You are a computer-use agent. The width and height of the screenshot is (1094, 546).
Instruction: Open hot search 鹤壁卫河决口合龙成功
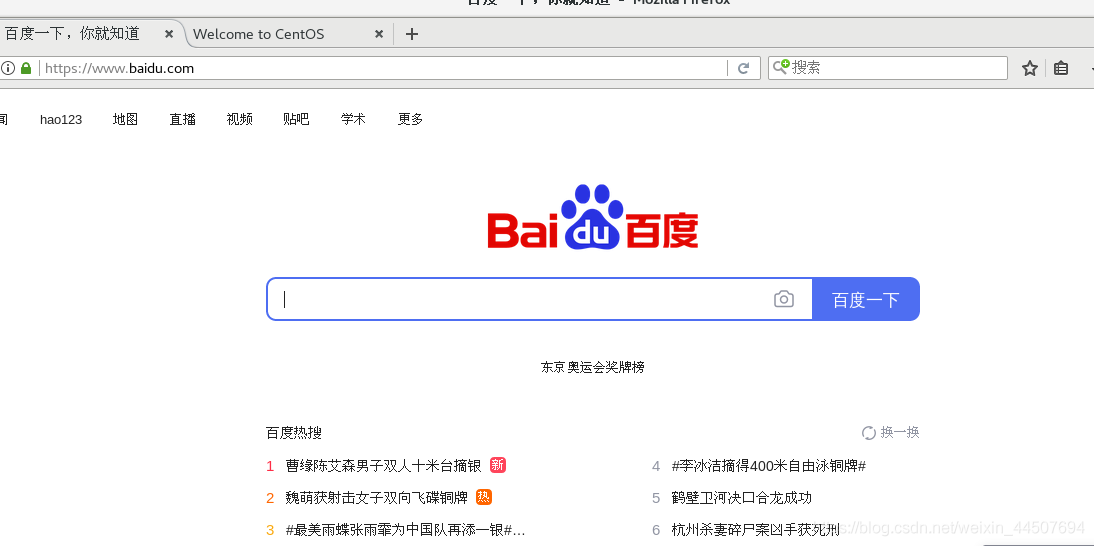point(742,498)
